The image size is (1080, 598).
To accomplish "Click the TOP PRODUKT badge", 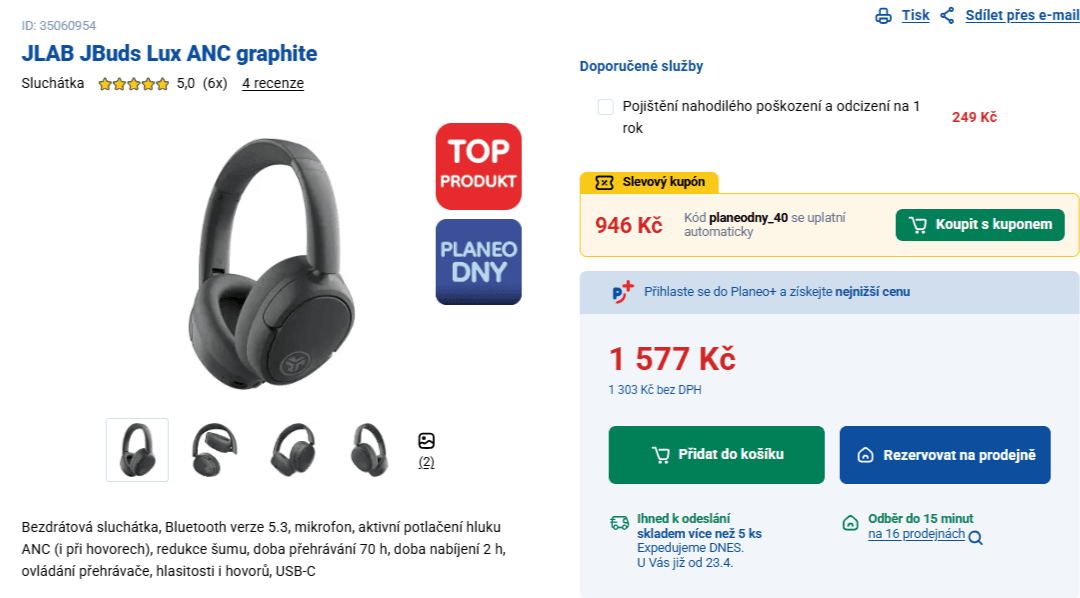I will click(478, 166).
